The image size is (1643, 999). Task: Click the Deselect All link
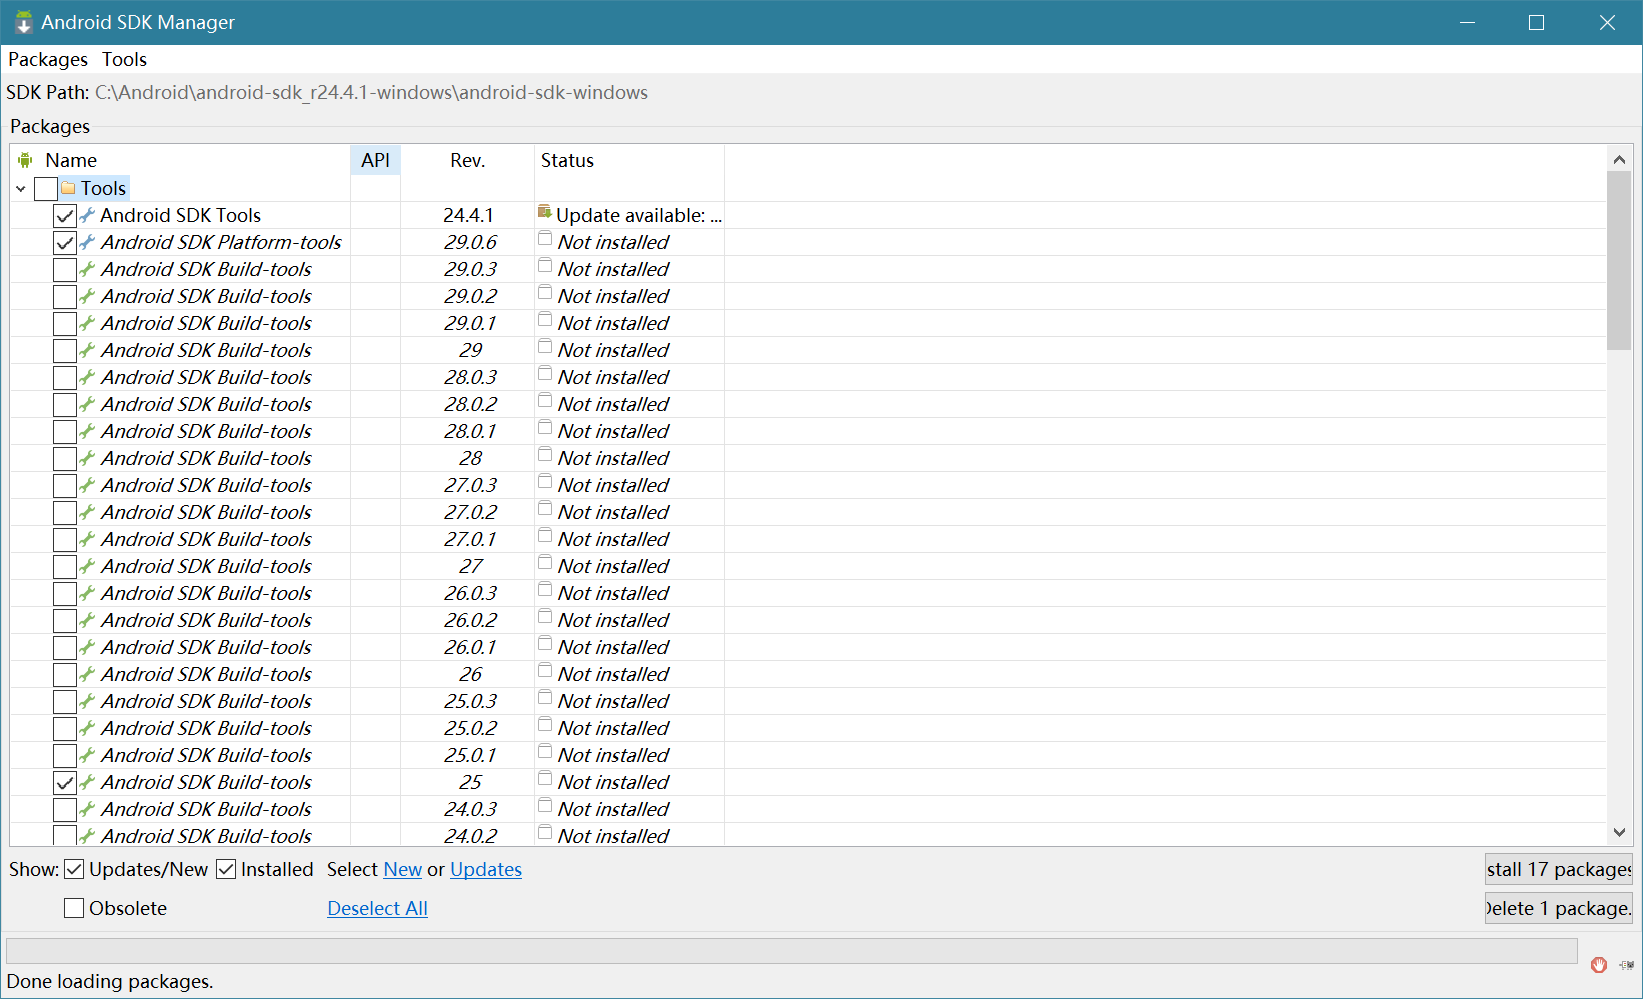tap(377, 909)
